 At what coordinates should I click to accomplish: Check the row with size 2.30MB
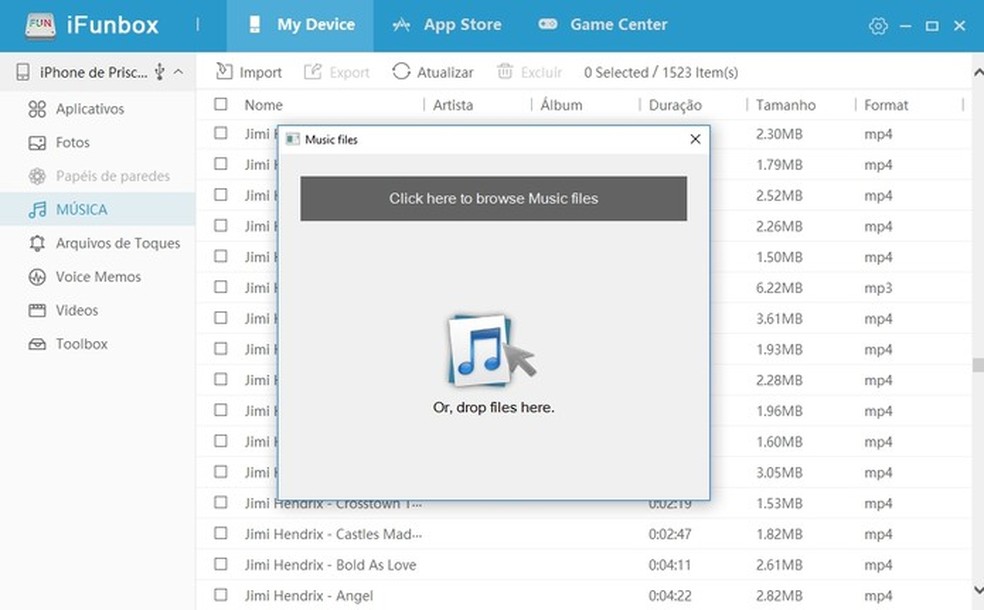(221, 133)
